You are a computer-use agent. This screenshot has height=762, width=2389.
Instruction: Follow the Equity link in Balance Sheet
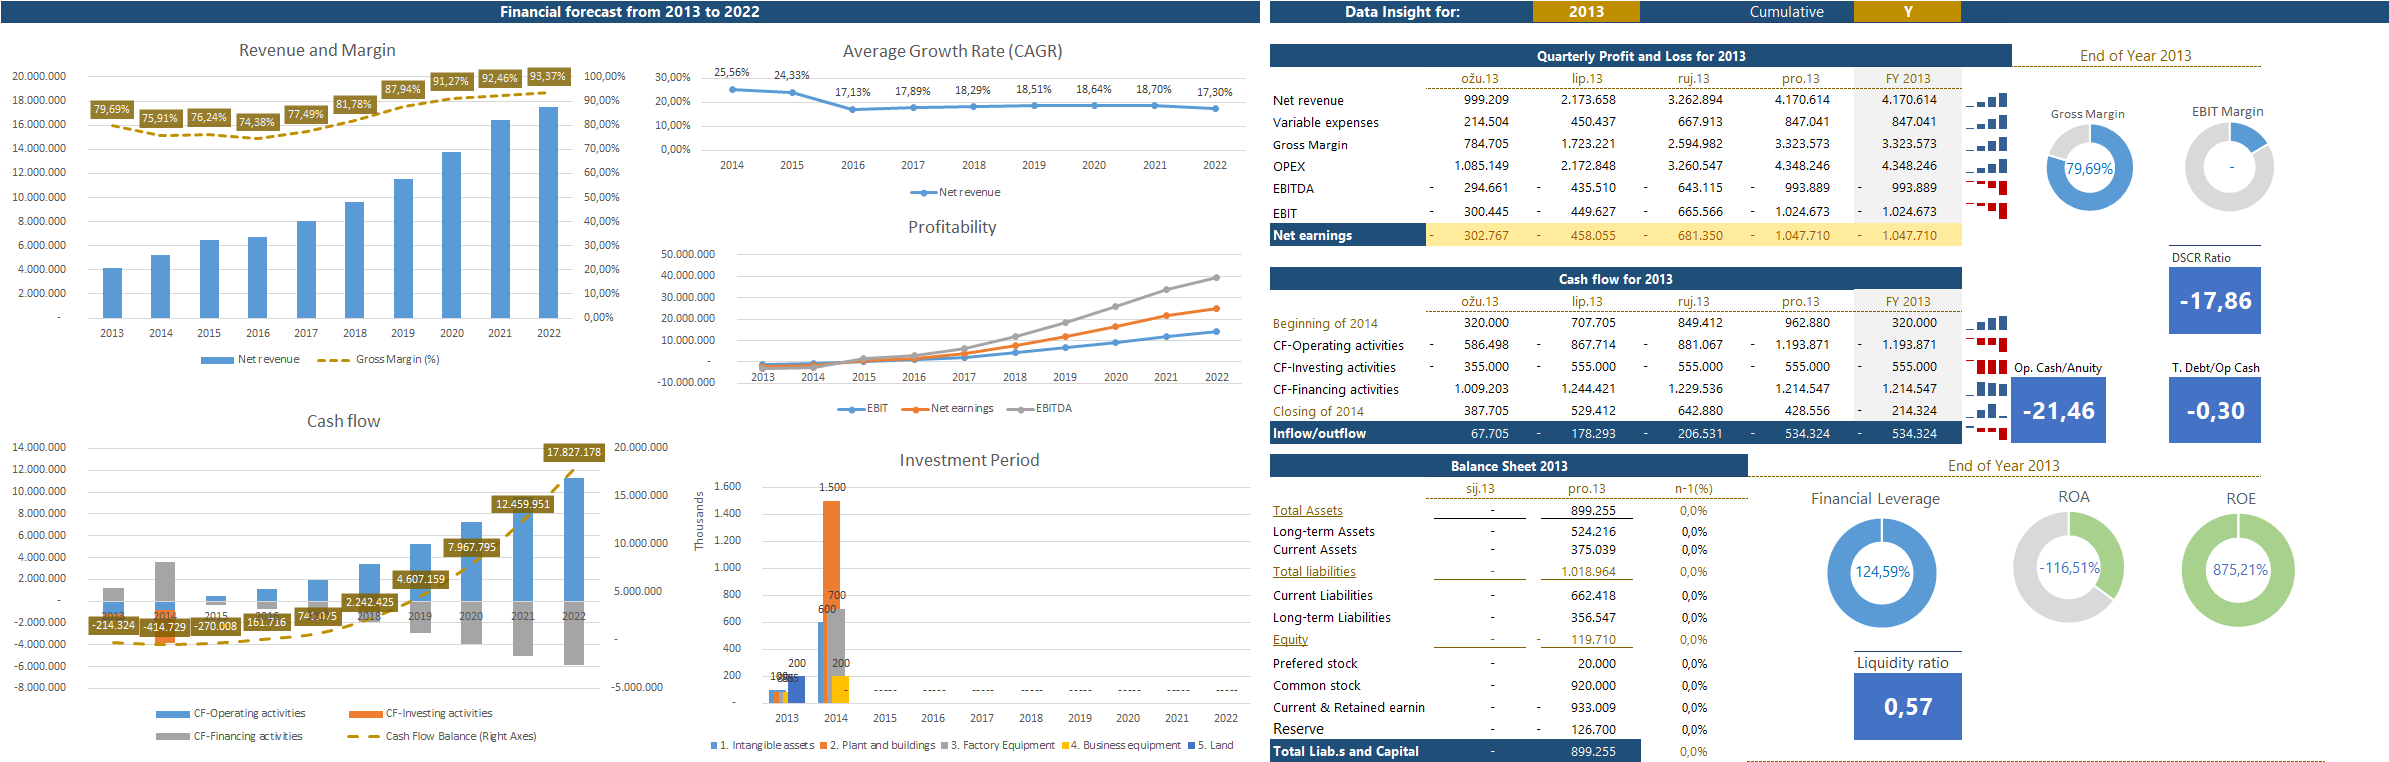click(1290, 640)
